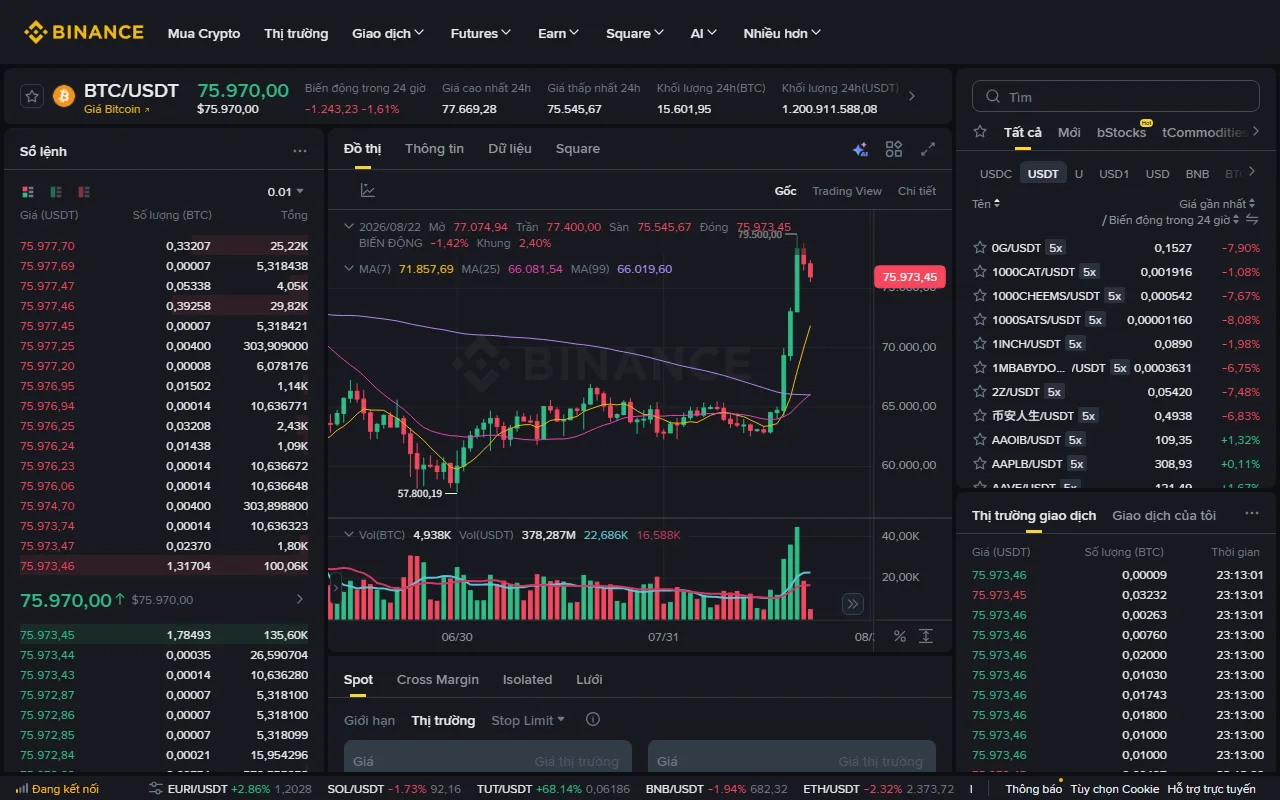Open the AI sparkle chart assistant

pyautogui.click(x=860, y=149)
